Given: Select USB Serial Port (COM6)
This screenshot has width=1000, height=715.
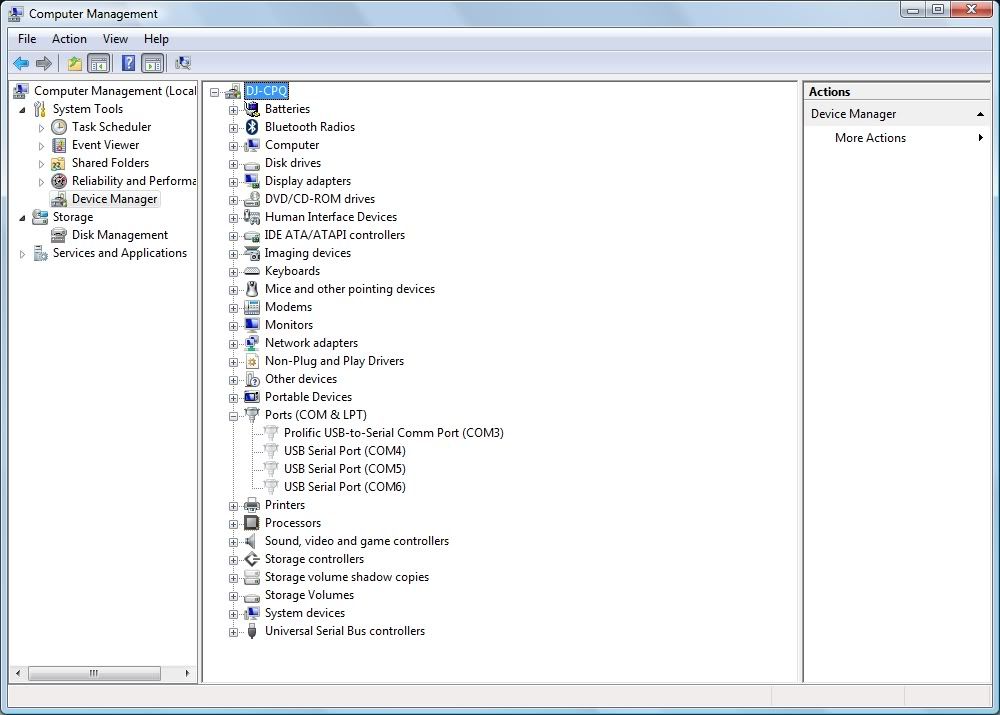Looking at the screenshot, I should point(344,487).
